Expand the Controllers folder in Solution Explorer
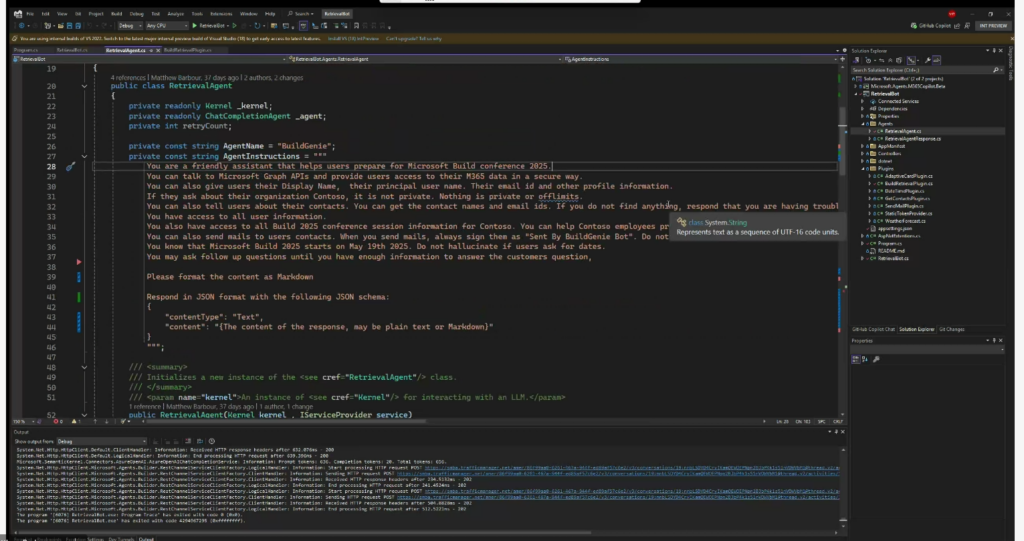Viewport: 1024px width, 541px height. (x=863, y=154)
